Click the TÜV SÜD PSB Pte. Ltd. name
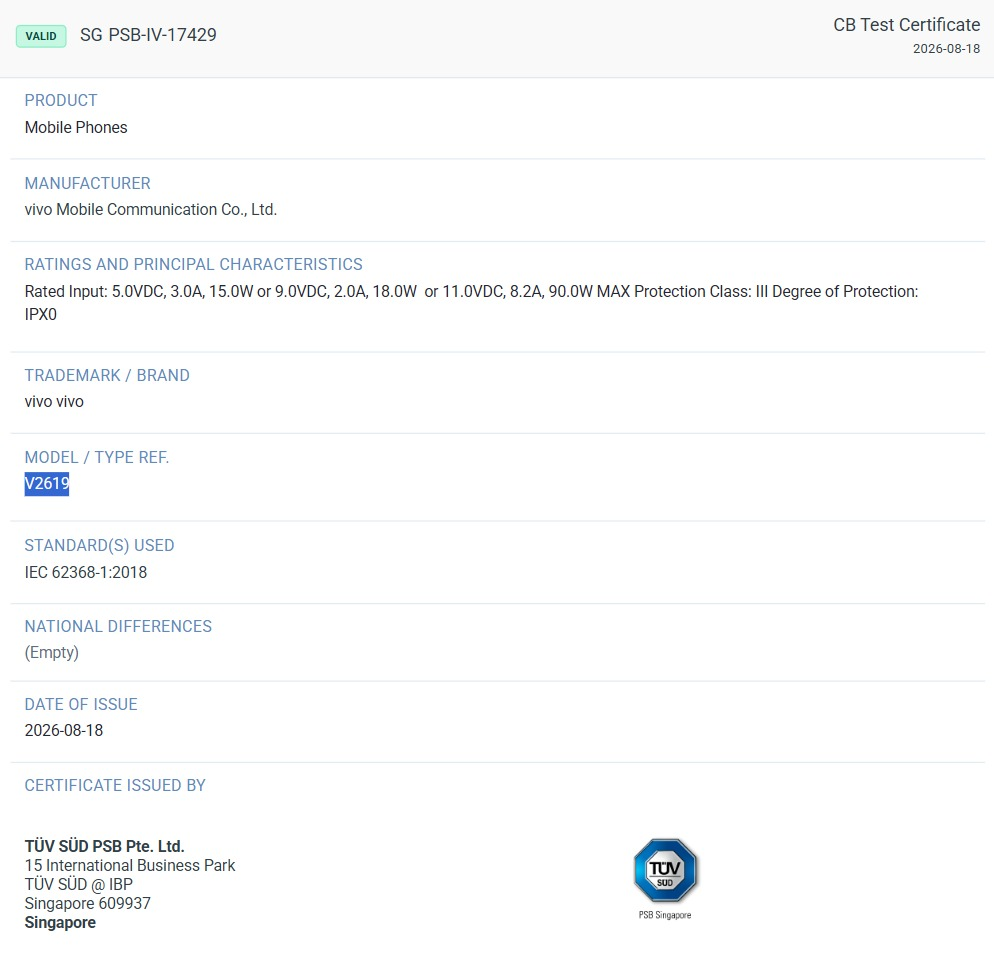Image resolution: width=994 pixels, height=976 pixels. (105, 846)
